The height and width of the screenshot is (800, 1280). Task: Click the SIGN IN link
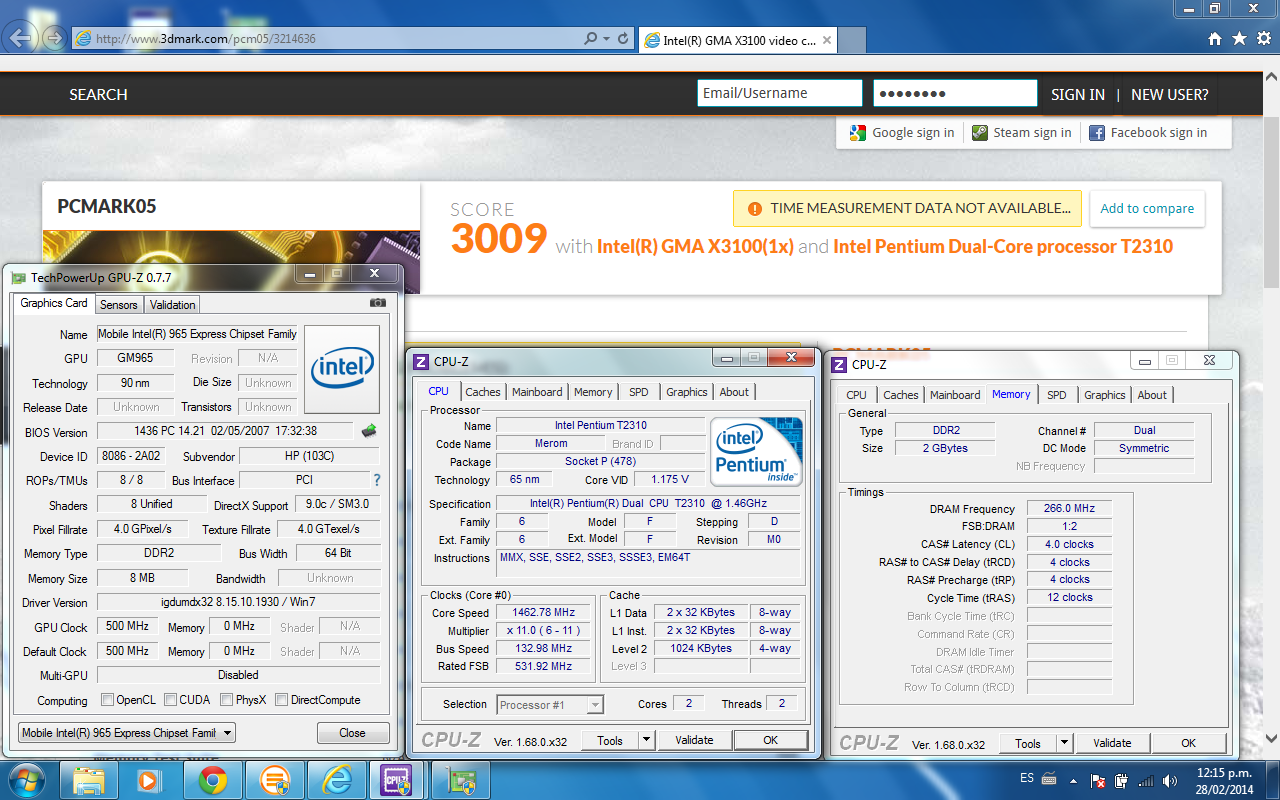pyautogui.click(x=1078, y=94)
